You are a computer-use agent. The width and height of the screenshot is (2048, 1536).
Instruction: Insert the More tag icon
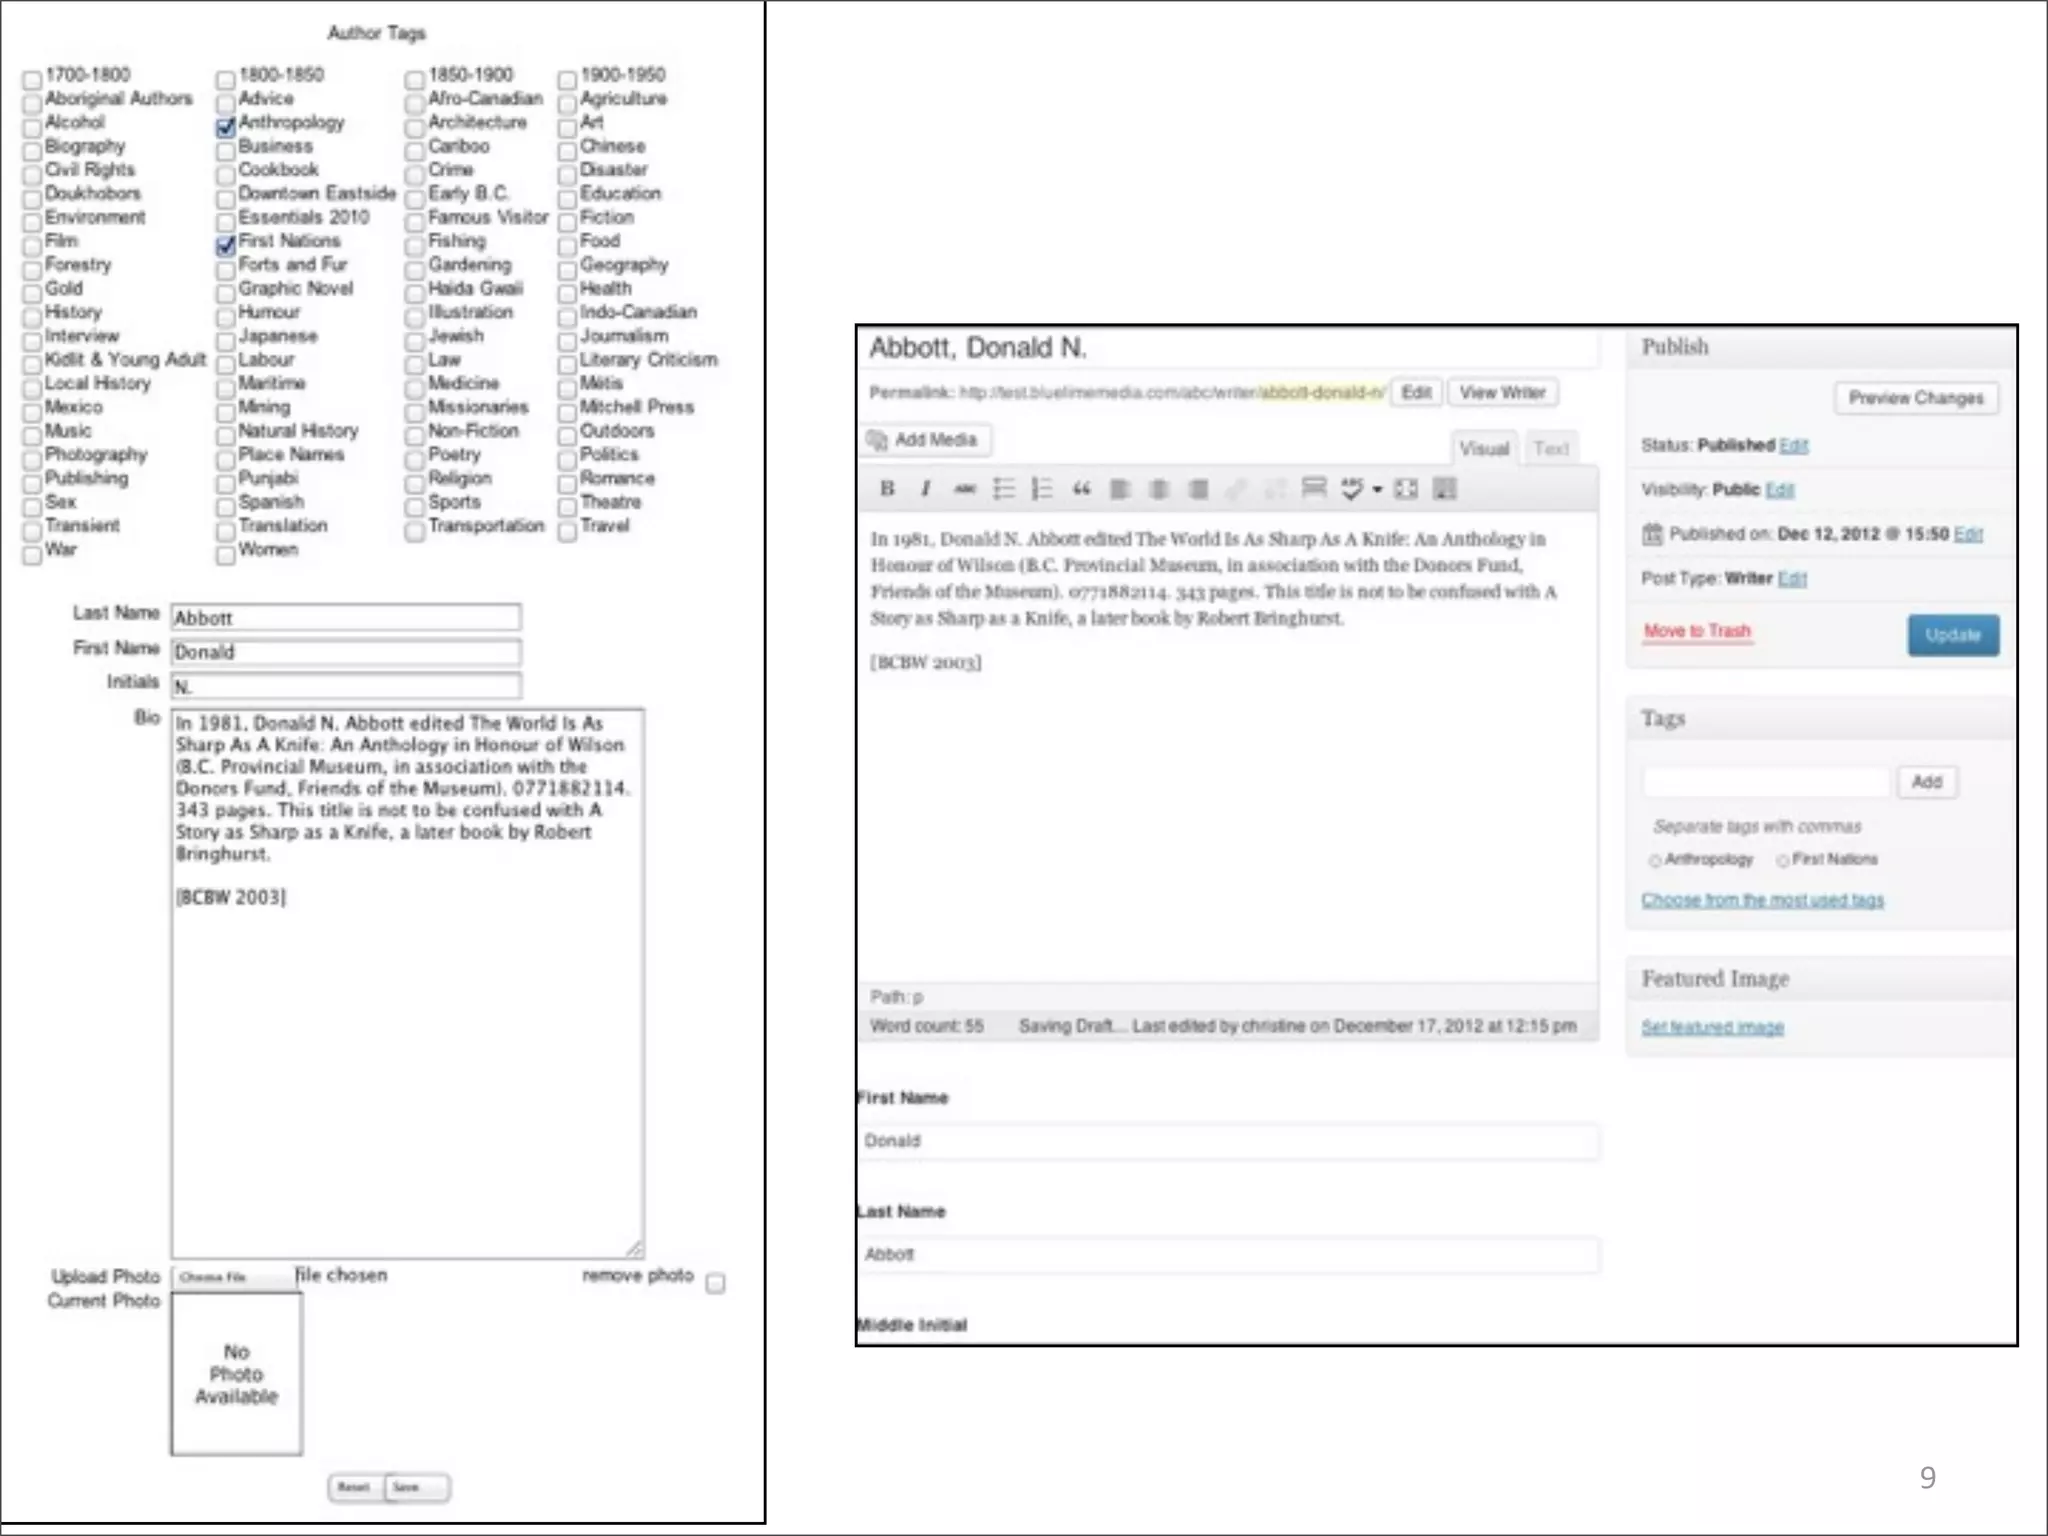click(x=1313, y=489)
